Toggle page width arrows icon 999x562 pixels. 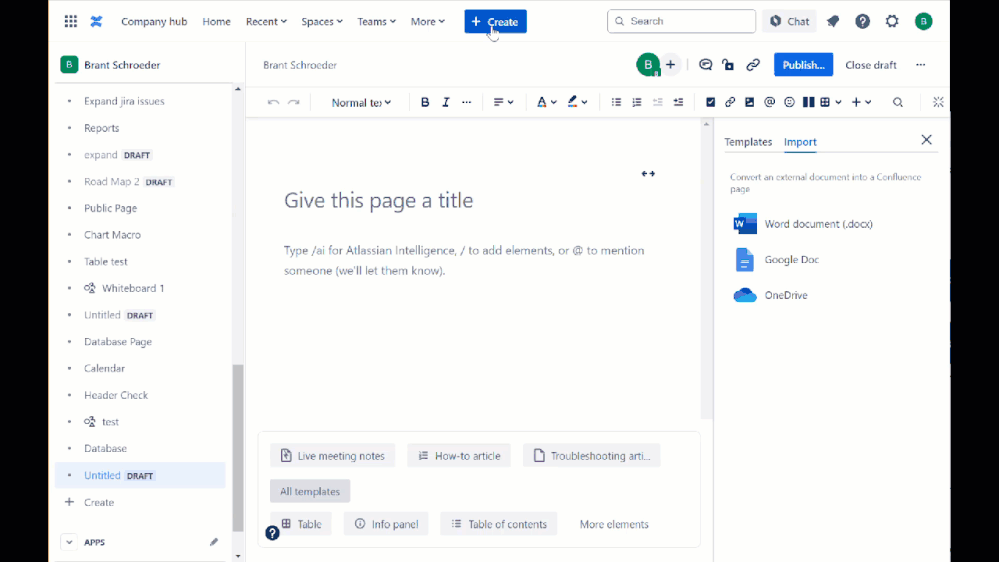coord(648,173)
